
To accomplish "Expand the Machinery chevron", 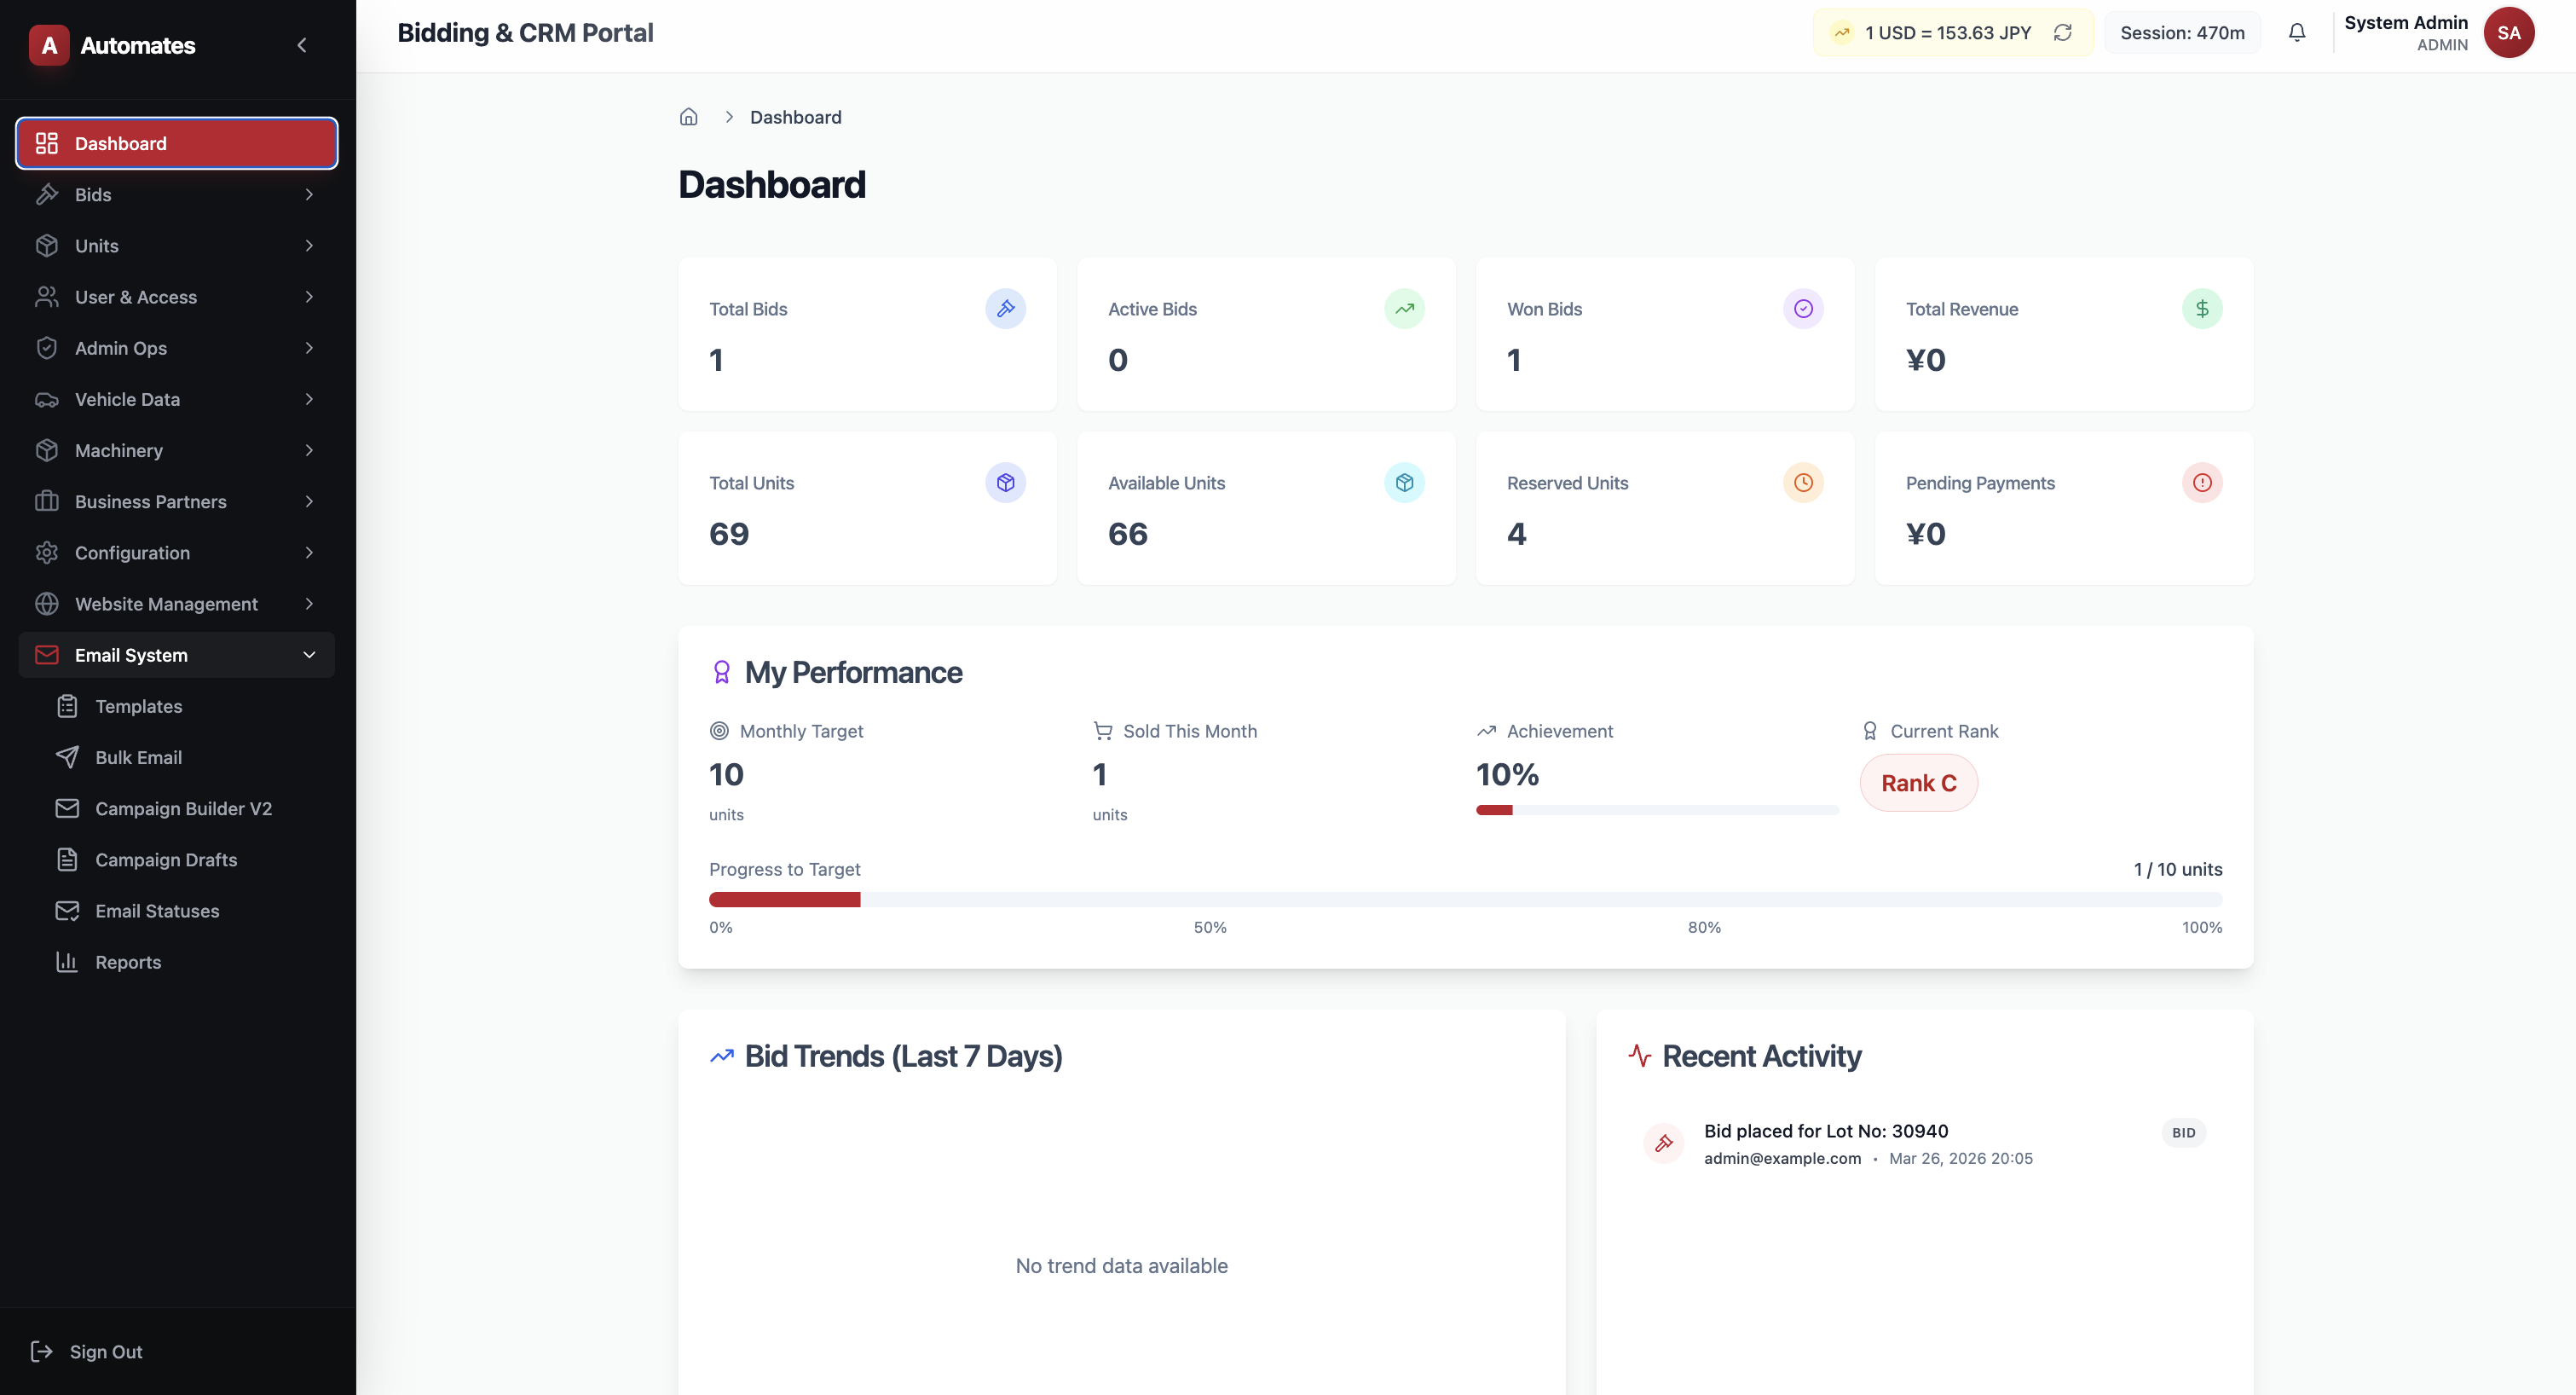I will [309, 451].
